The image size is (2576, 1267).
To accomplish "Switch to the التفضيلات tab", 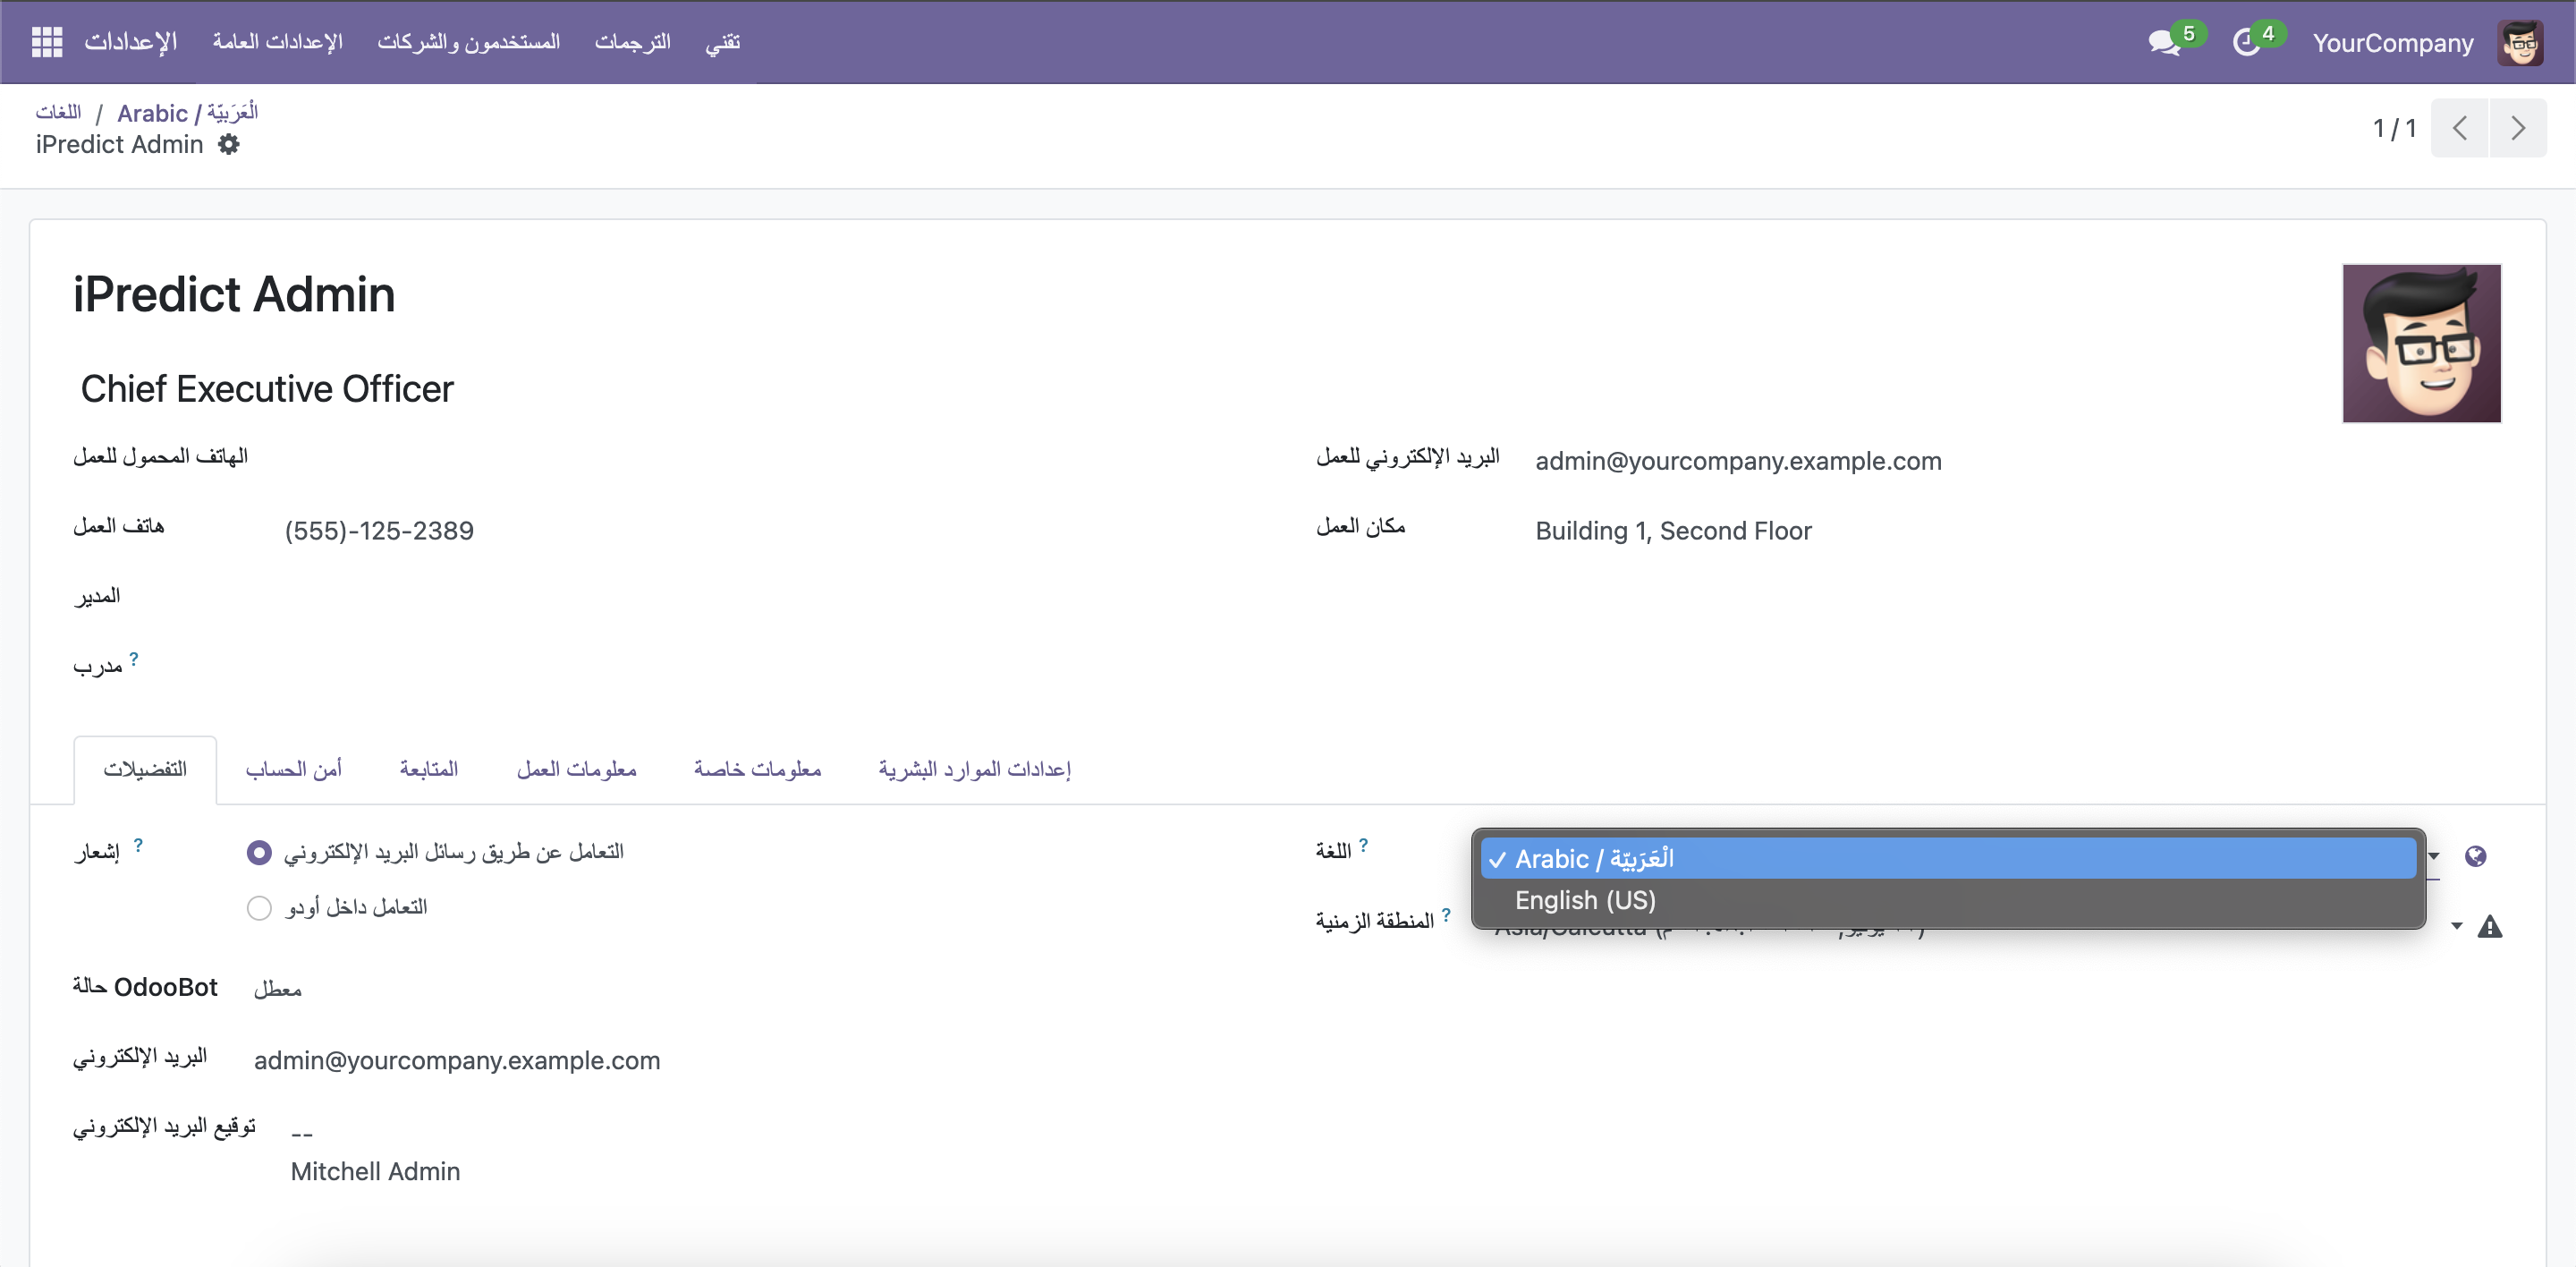I will click(145, 769).
